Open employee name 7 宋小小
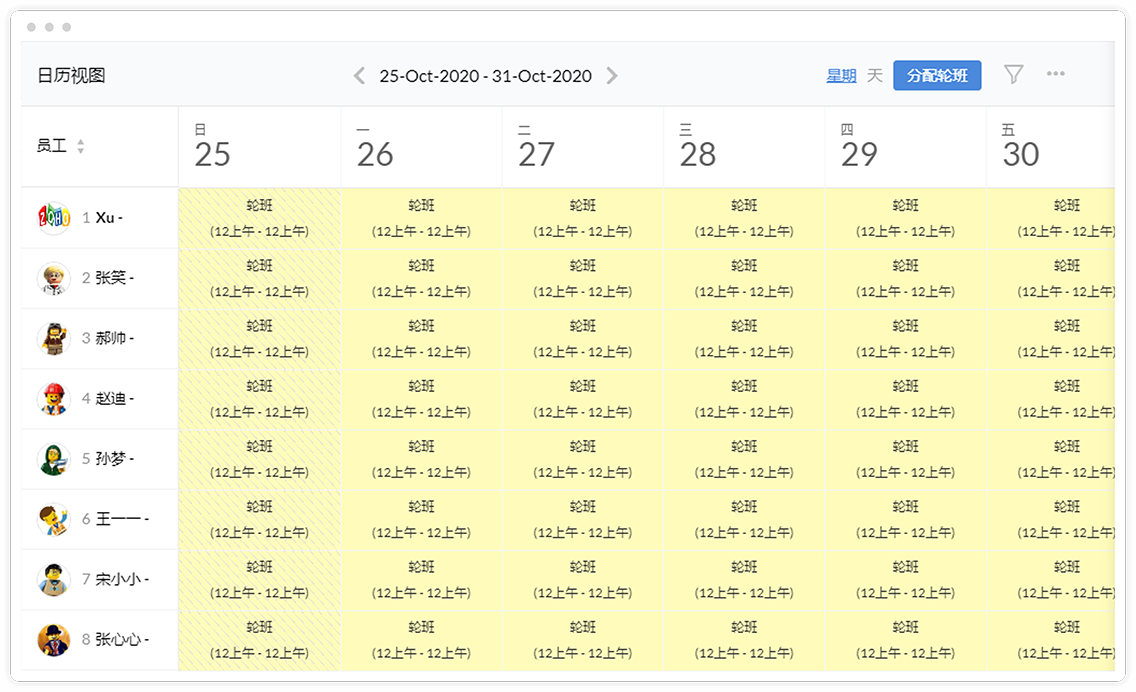 pyautogui.click(x=115, y=579)
